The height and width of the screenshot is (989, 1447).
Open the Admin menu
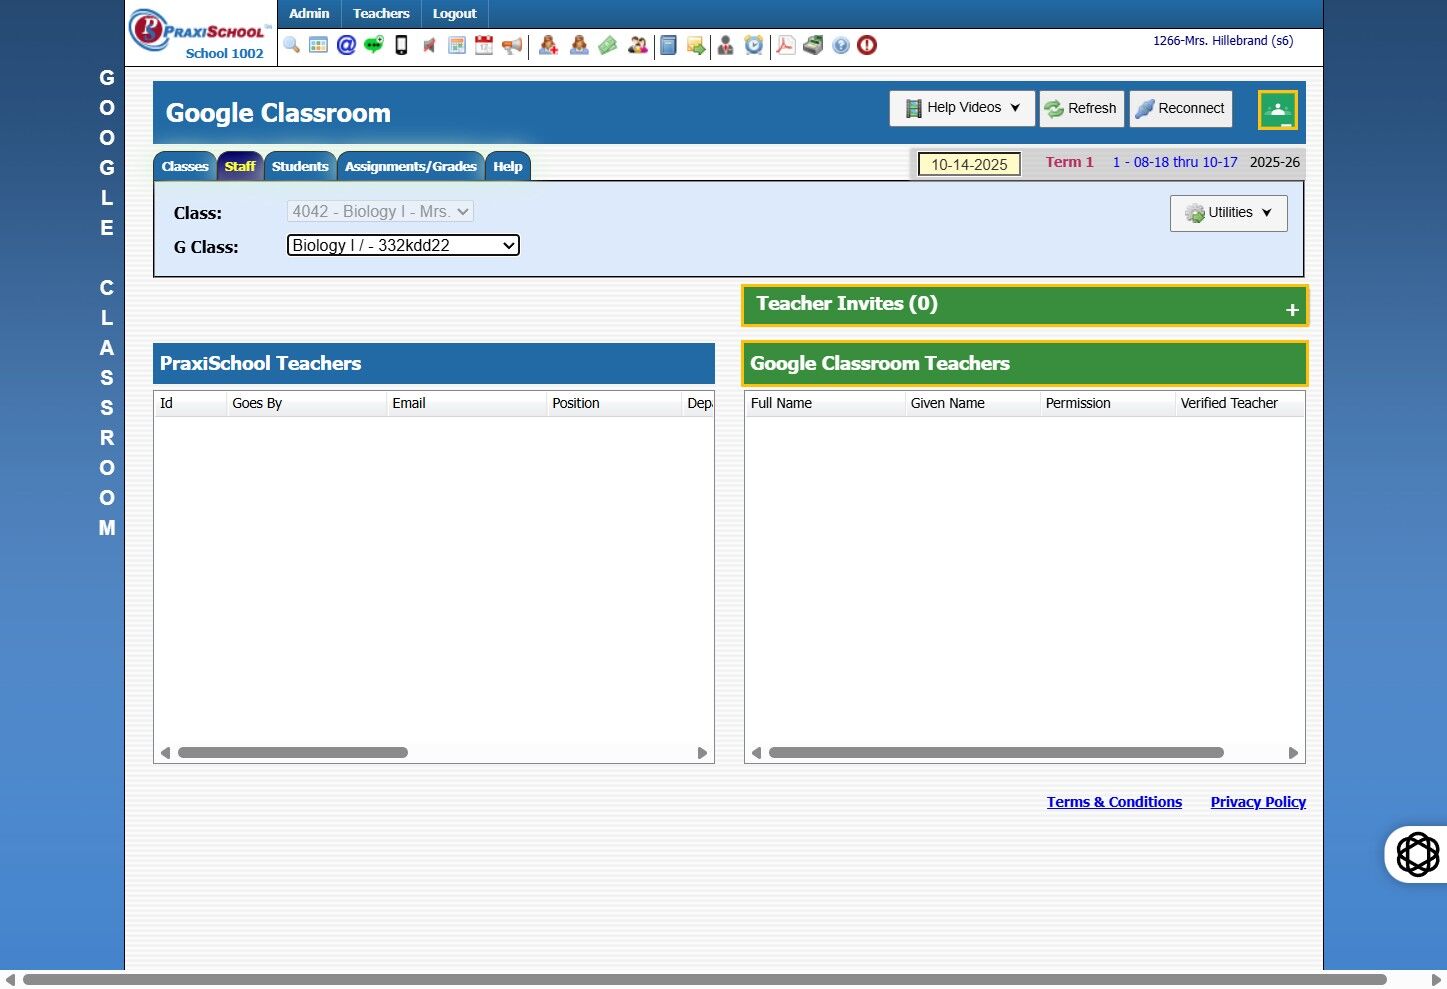click(x=309, y=14)
